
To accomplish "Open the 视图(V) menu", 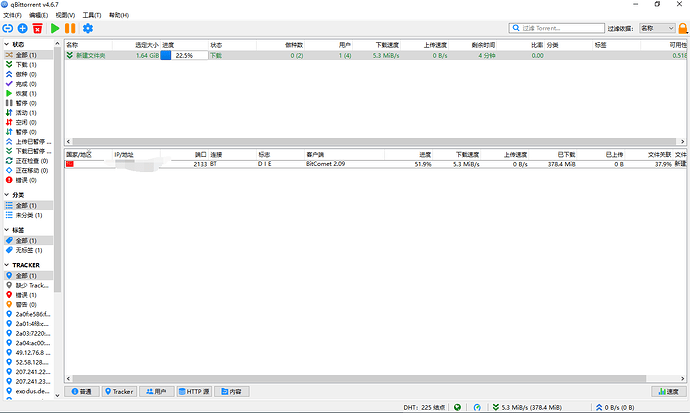I will pyautogui.click(x=64, y=16).
